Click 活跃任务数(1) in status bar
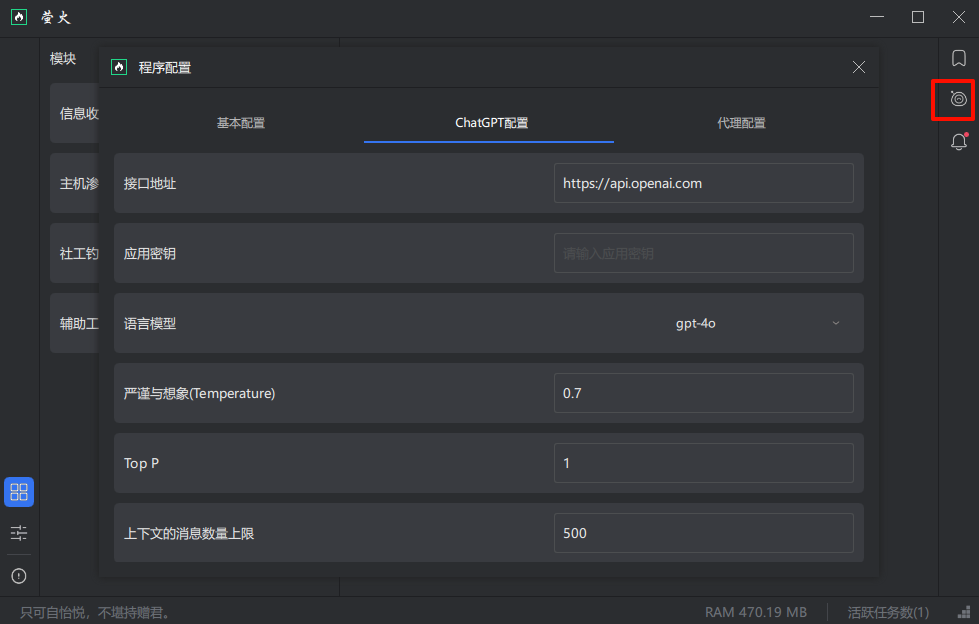979x624 pixels. point(888,612)
